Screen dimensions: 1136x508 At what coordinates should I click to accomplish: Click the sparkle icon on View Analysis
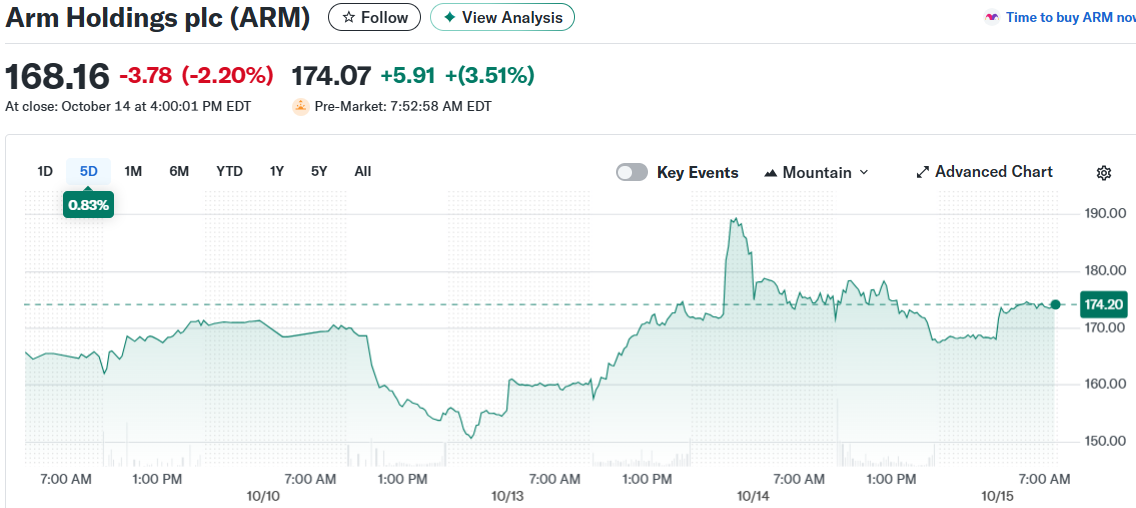pos(449,18)
